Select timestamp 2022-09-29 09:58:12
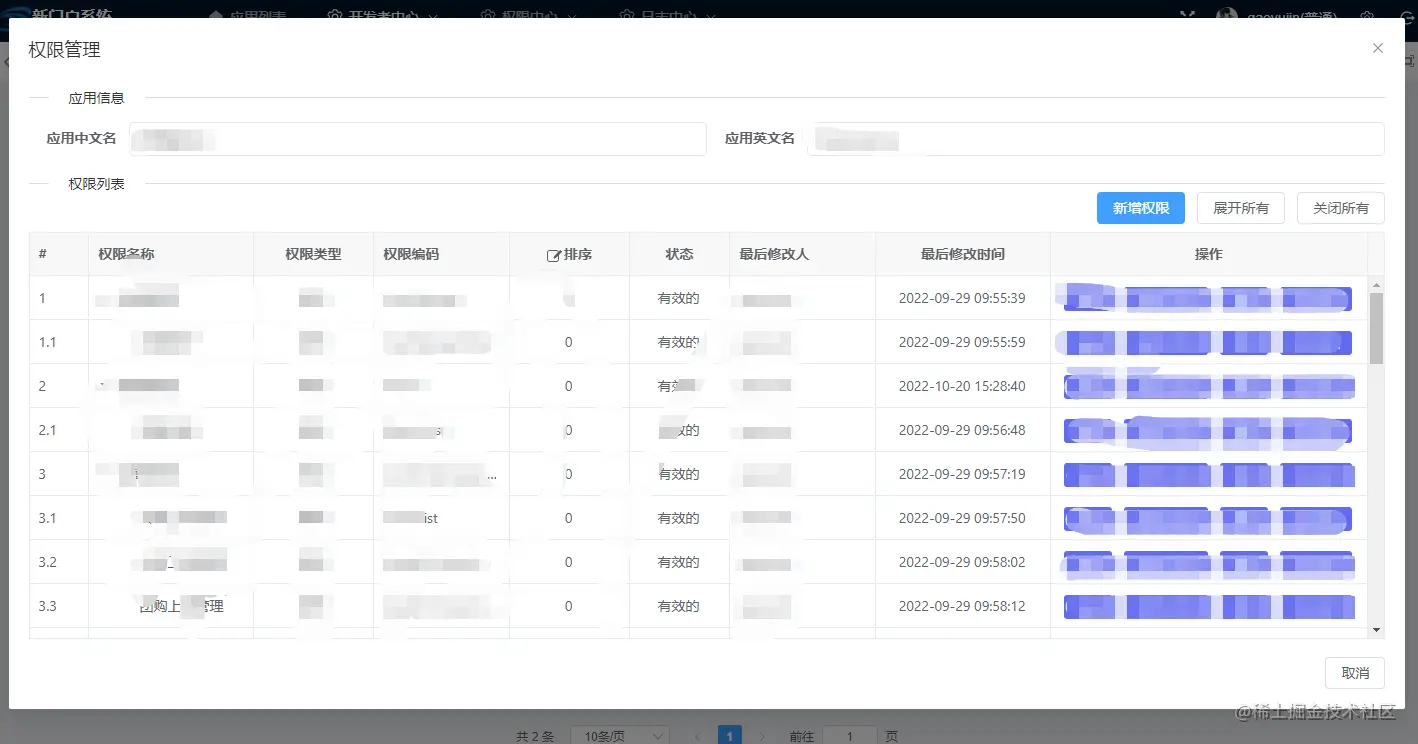 click(x=962, y=606)
